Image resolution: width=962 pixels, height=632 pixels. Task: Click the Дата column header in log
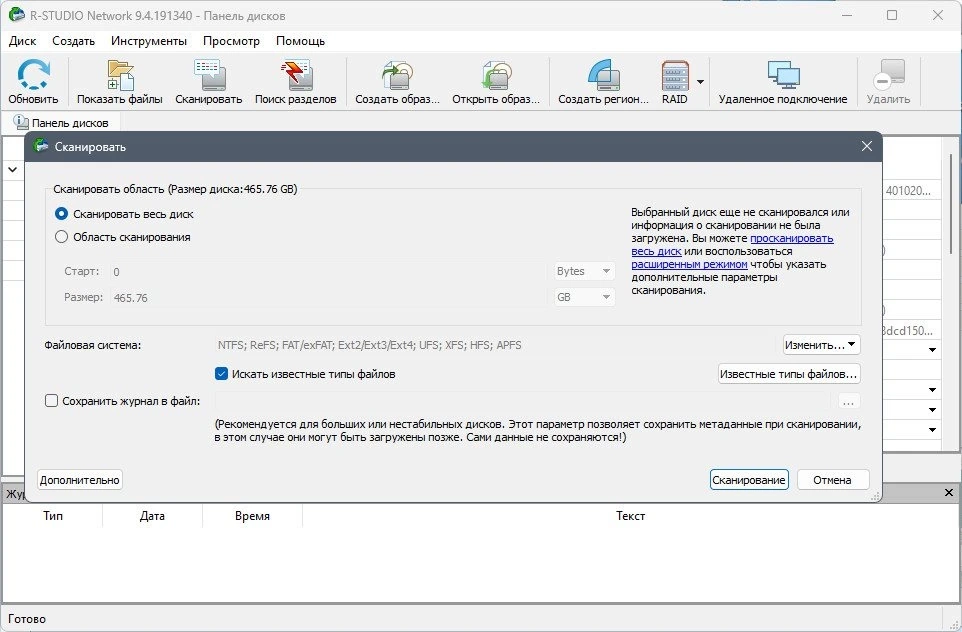[152, 516]
